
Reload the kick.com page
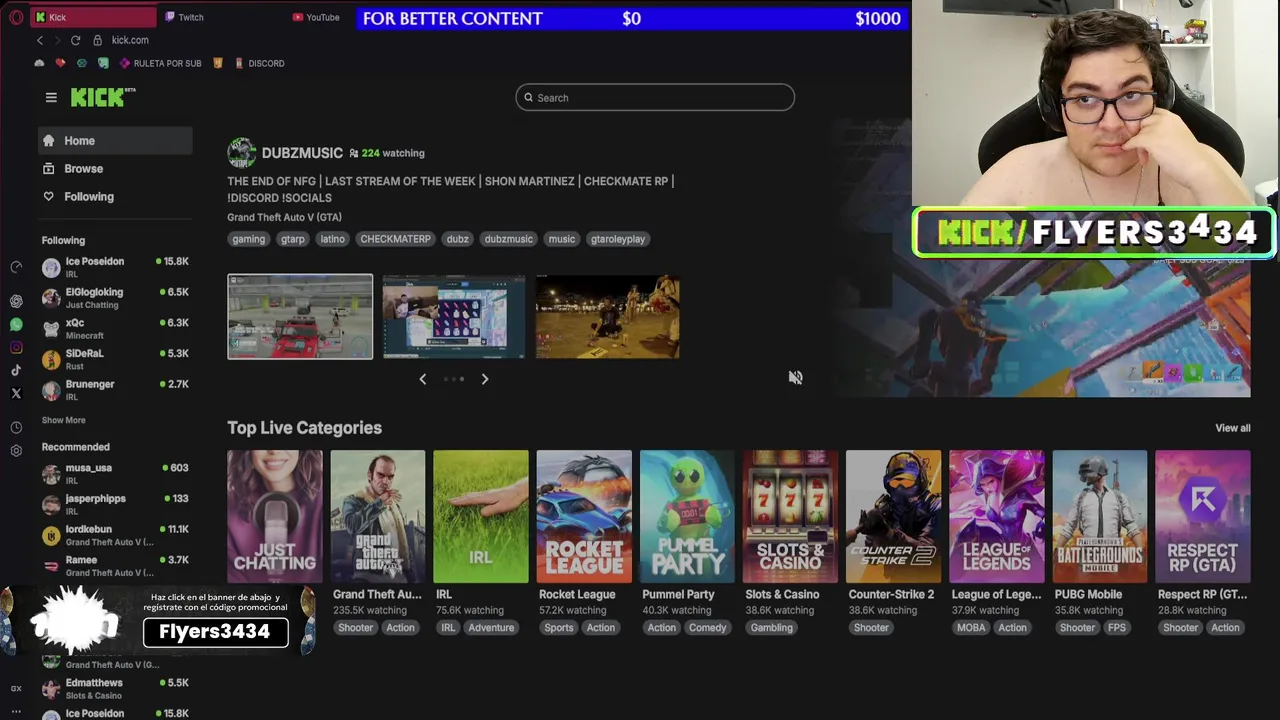tap(75, 40)
